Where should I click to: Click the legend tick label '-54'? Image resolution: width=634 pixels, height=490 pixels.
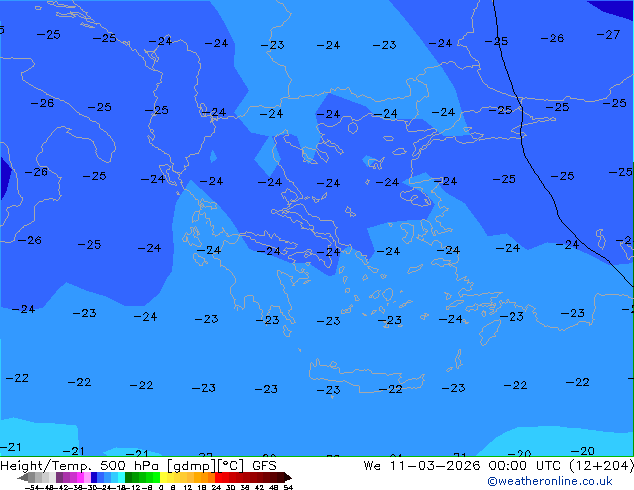point(32,487)
